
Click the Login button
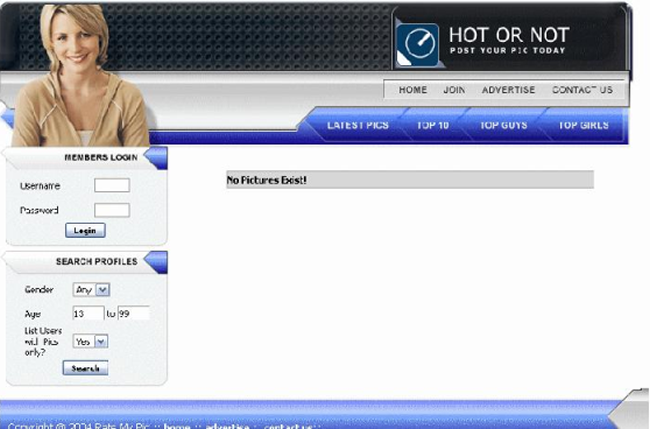pos(85,230)
